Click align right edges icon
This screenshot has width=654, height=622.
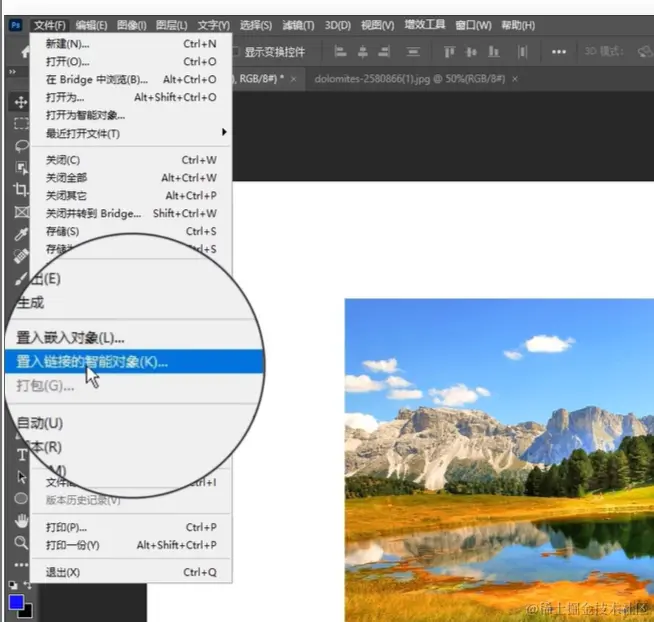pos(384,51)
